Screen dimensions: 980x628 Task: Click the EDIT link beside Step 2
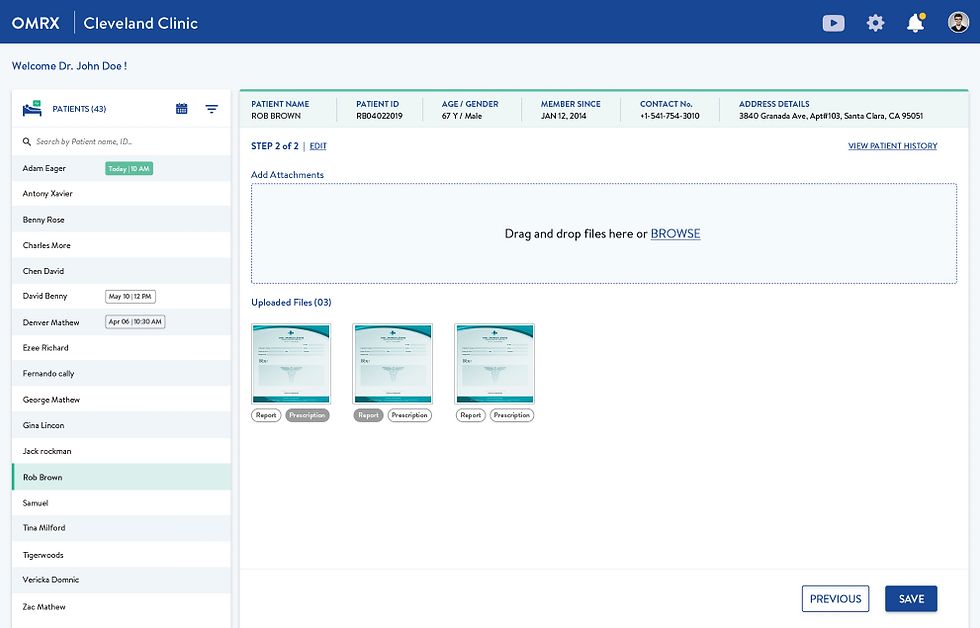(318, 146)
